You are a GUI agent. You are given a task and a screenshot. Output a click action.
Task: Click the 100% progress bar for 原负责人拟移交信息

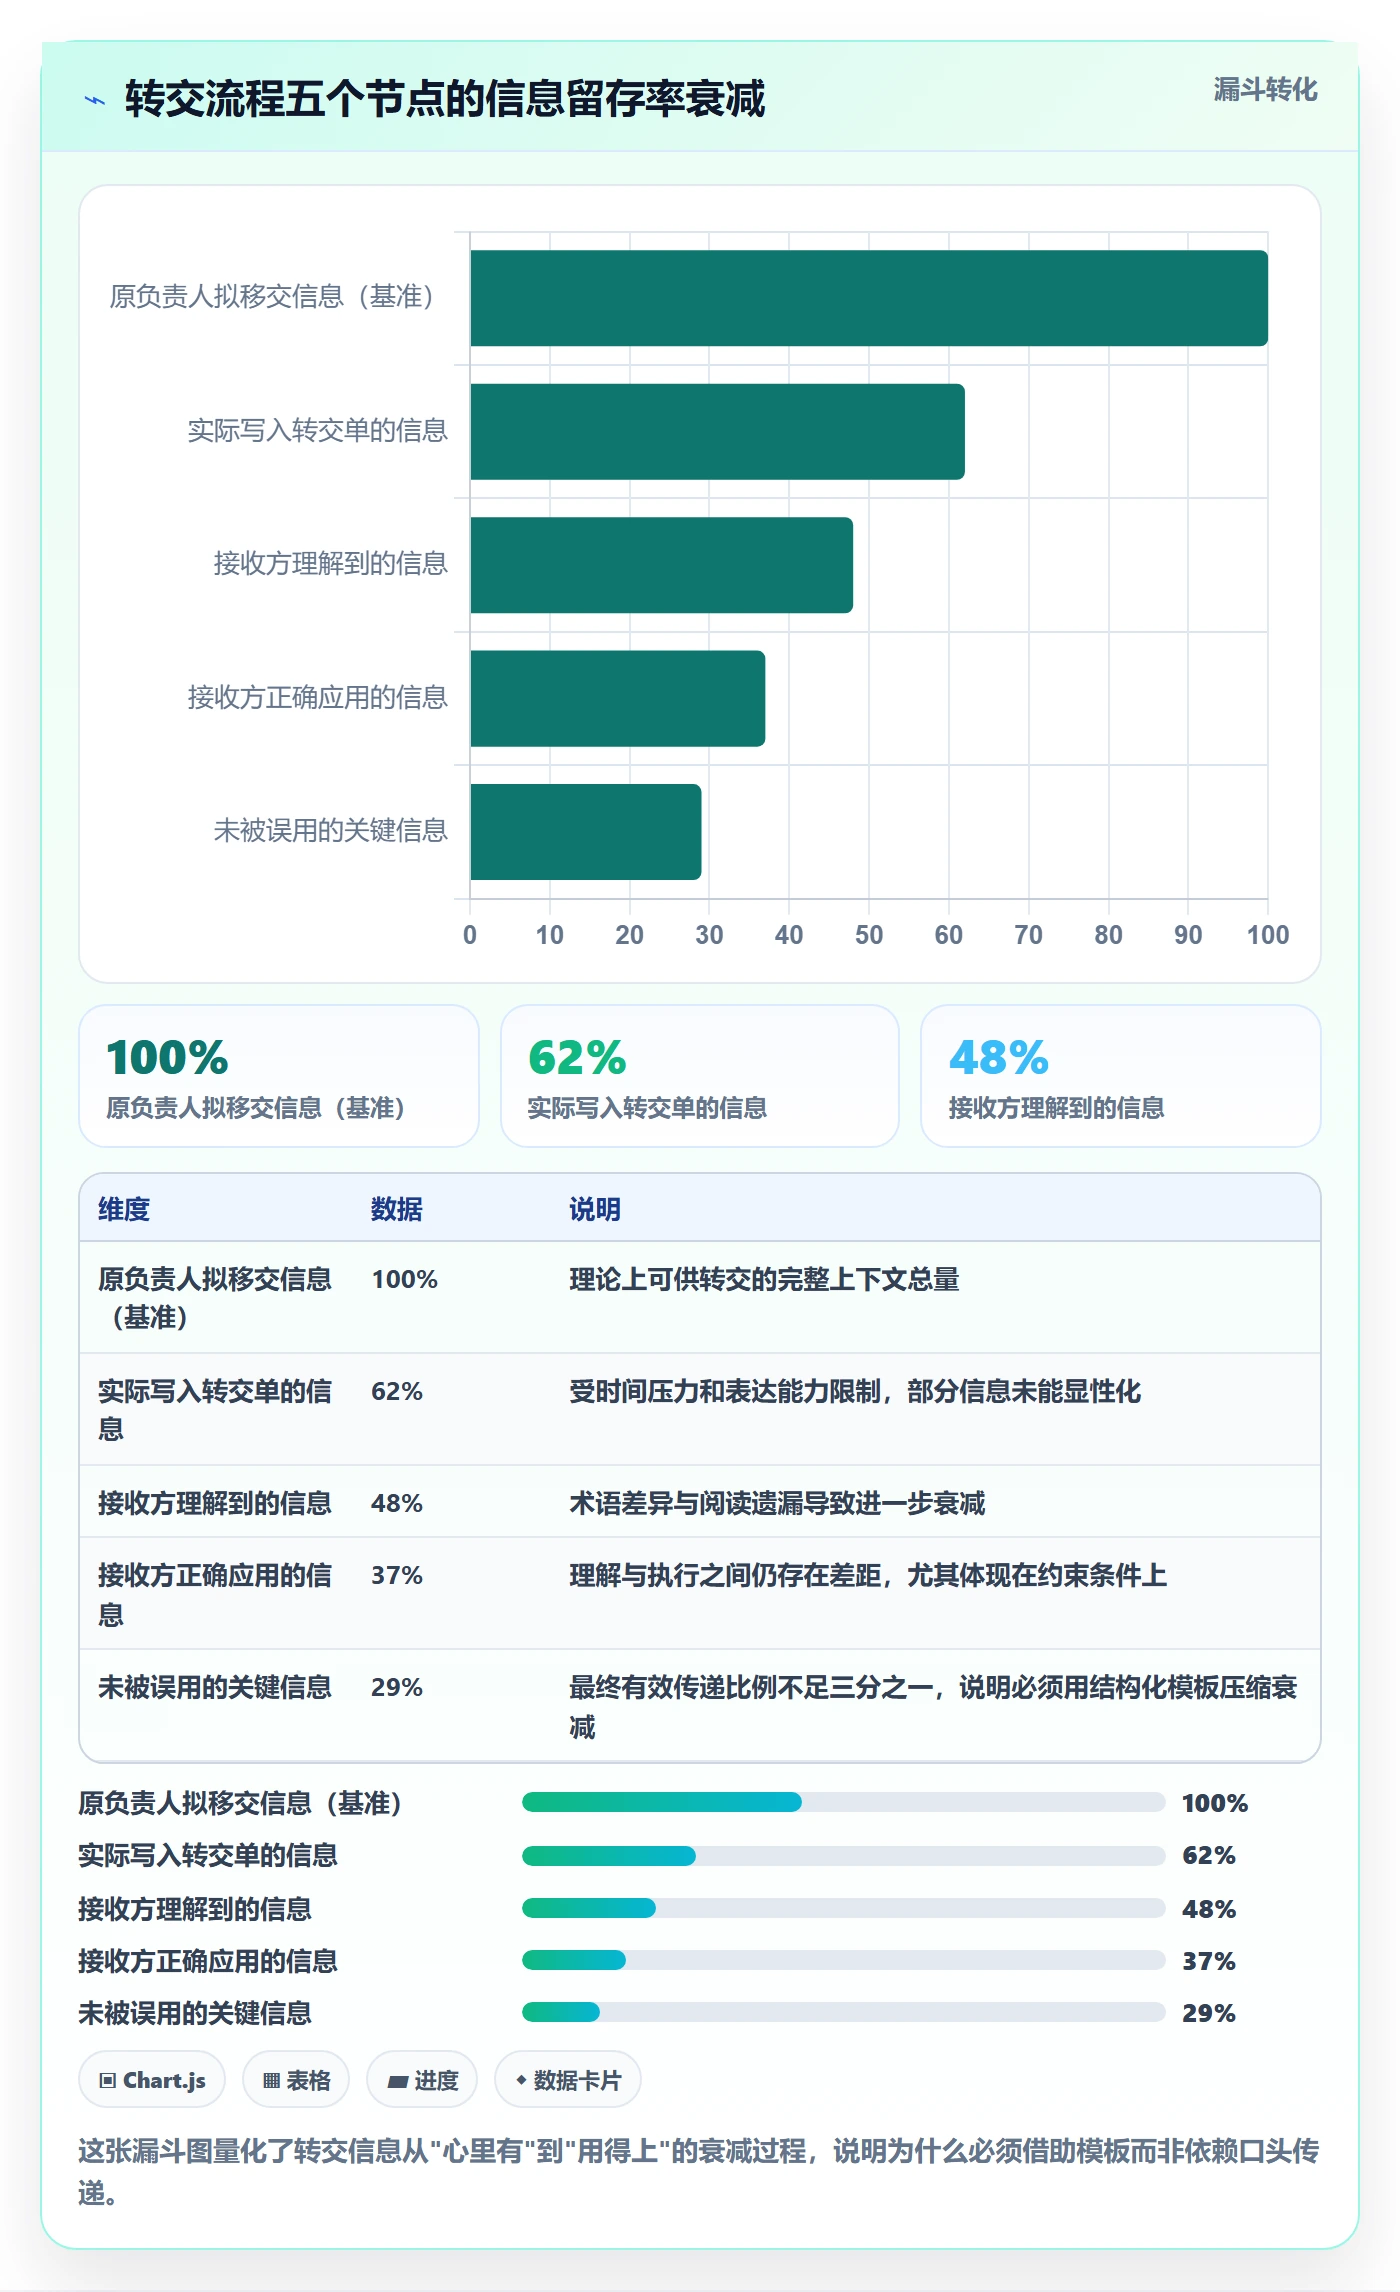pyautogui.click(x=844, y=1802)
